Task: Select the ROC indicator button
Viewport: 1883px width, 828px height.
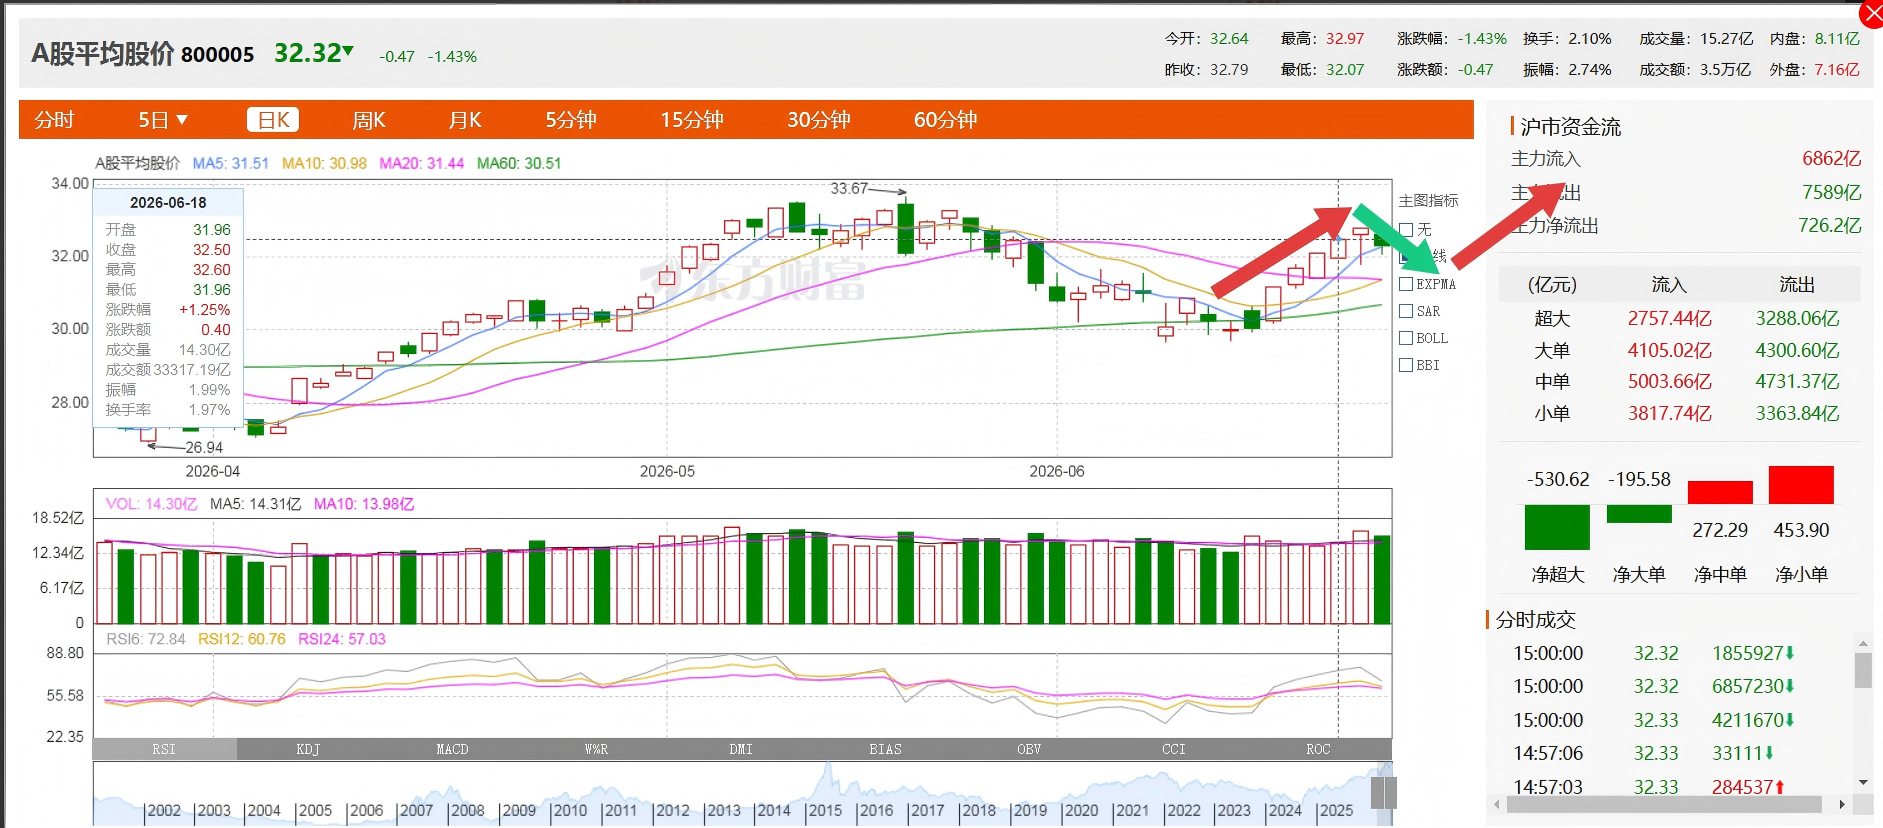Action: coord(1318,749)
